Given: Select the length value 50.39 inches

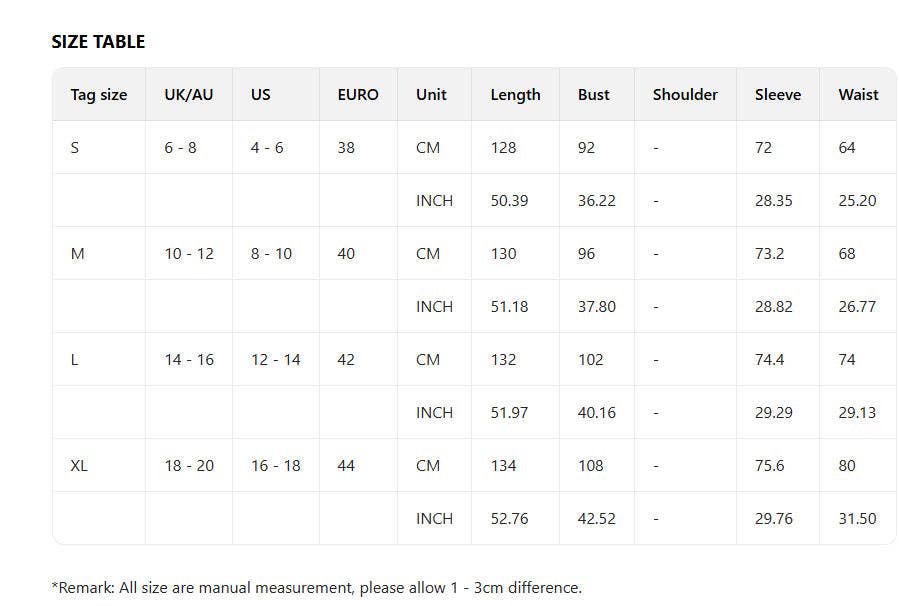Looking at the screenshot, I should pyautogui.click(x=509, y=201).
